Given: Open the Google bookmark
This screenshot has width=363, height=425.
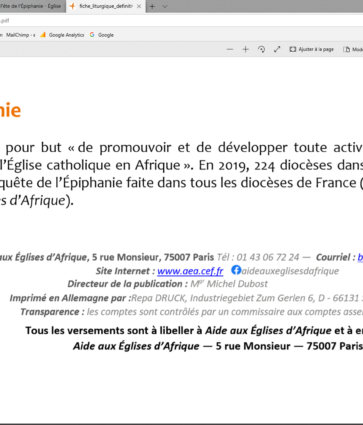Looking at the screenshot, I should pos(102,35).
